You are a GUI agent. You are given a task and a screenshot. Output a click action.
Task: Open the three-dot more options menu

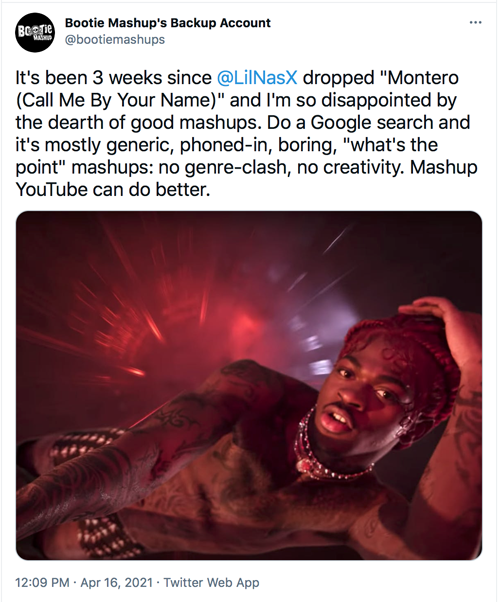(475, 23)
